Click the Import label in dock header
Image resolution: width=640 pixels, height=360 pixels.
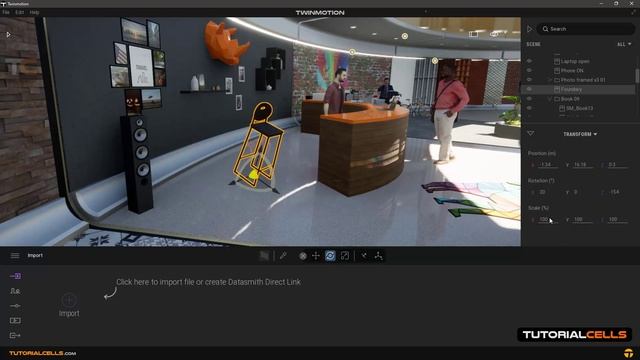(x=35, y=256)
